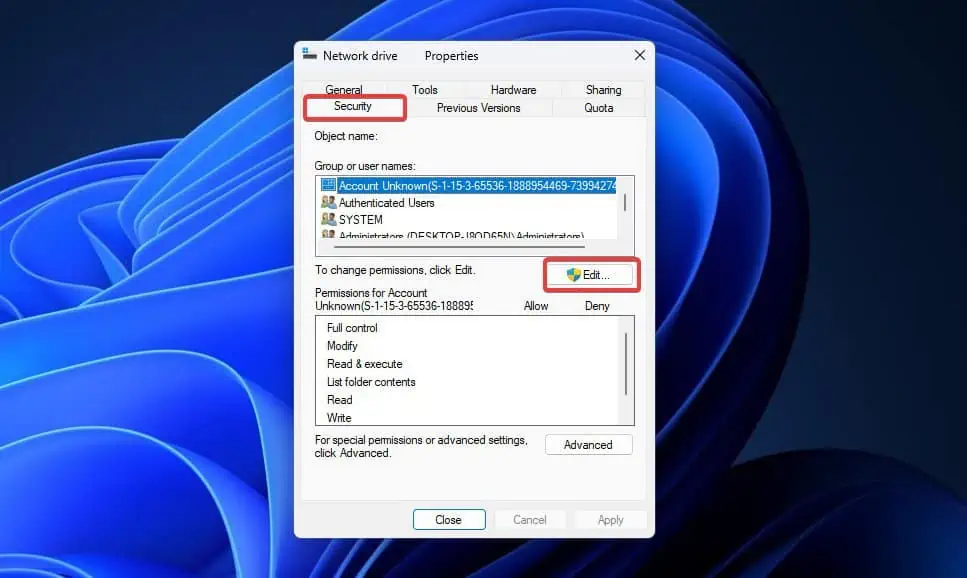Close the Properties dialog with X
This screenshot has width=967, height=578.
click(640, 56)
